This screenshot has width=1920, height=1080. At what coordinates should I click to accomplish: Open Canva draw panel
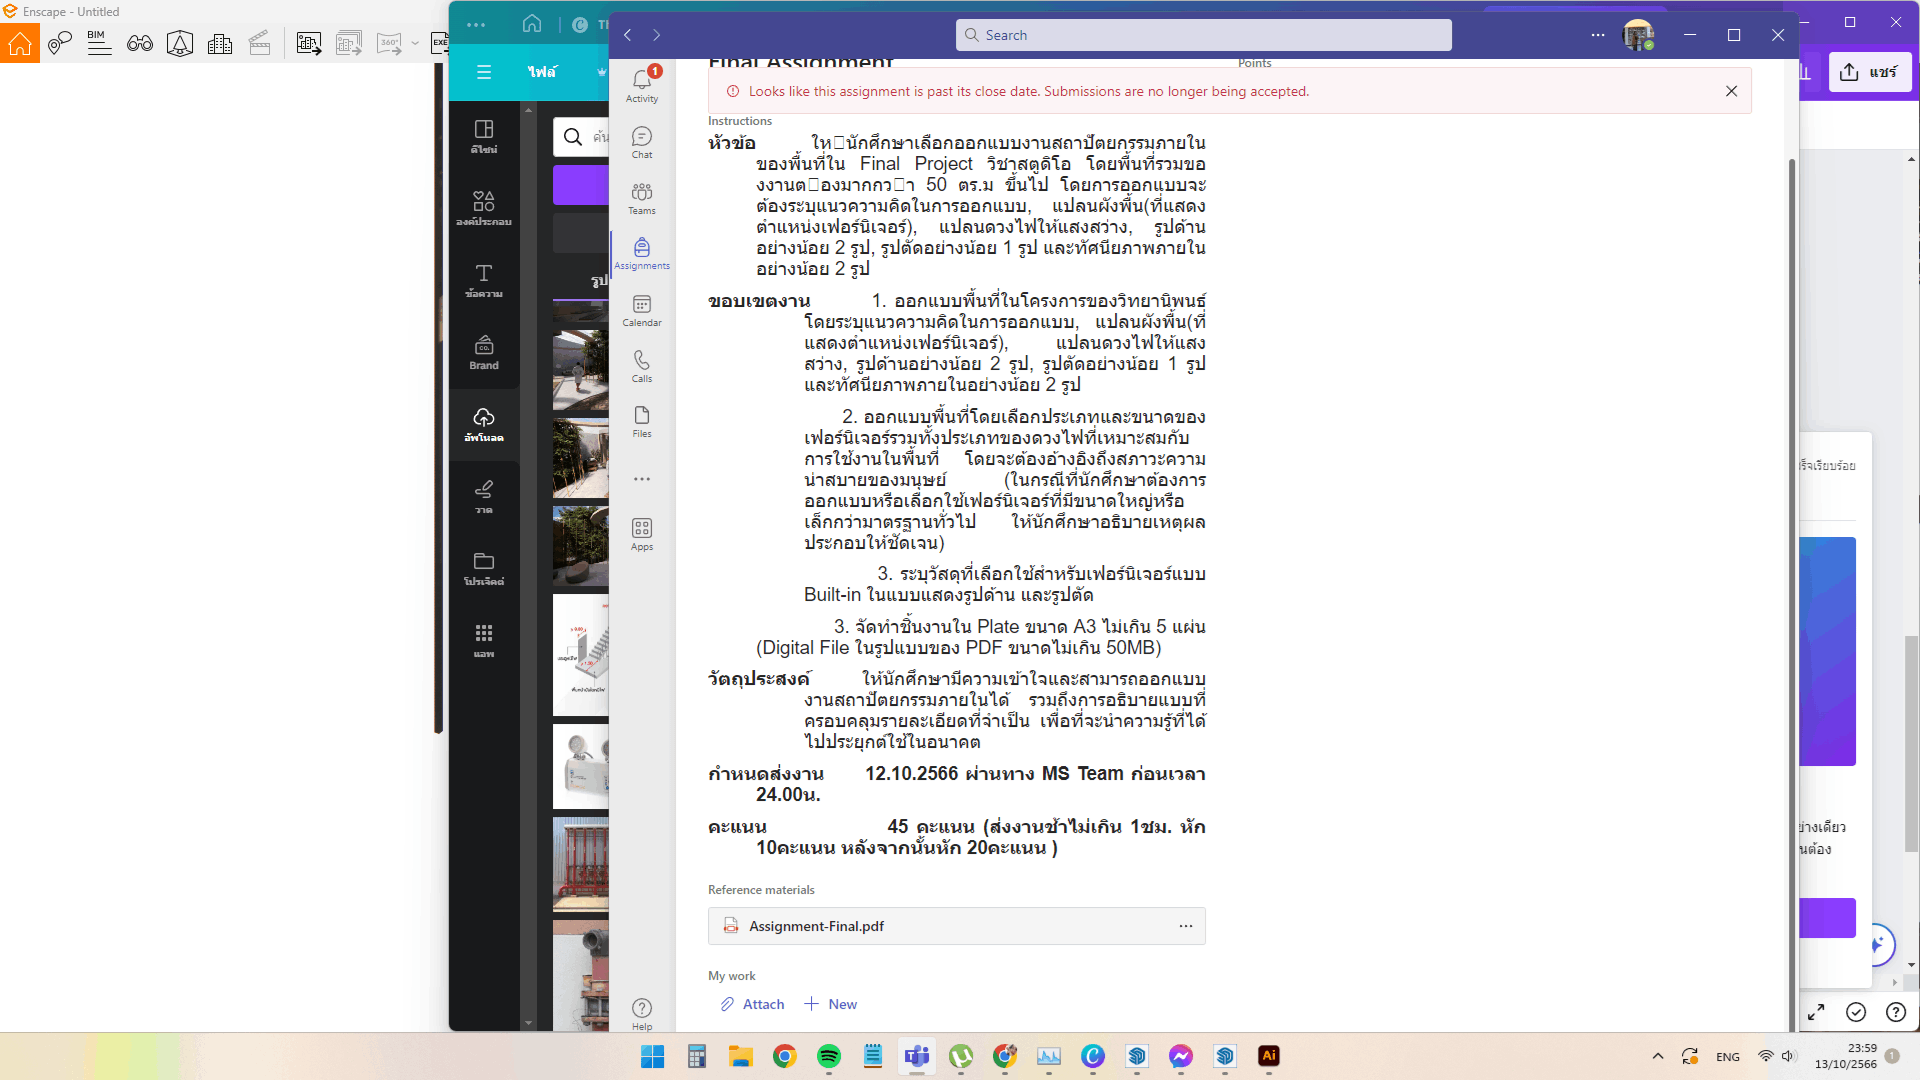click(x=484, y=497)
